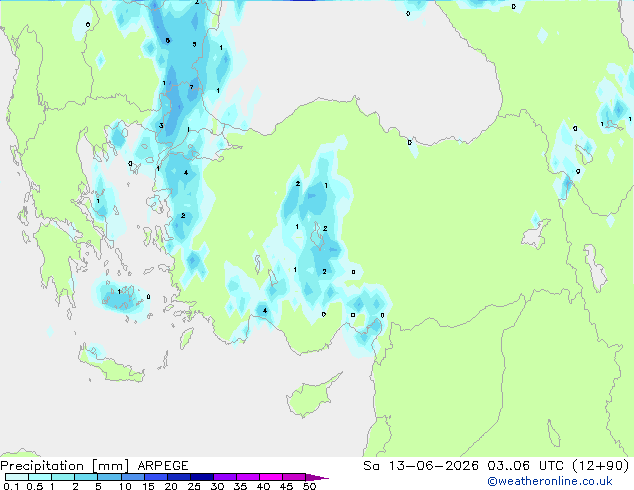Image resolution: width=634 pixels, height=490 pixels.
Task: Select the 2–5 mm legend swatch
Action: [86, 477]
